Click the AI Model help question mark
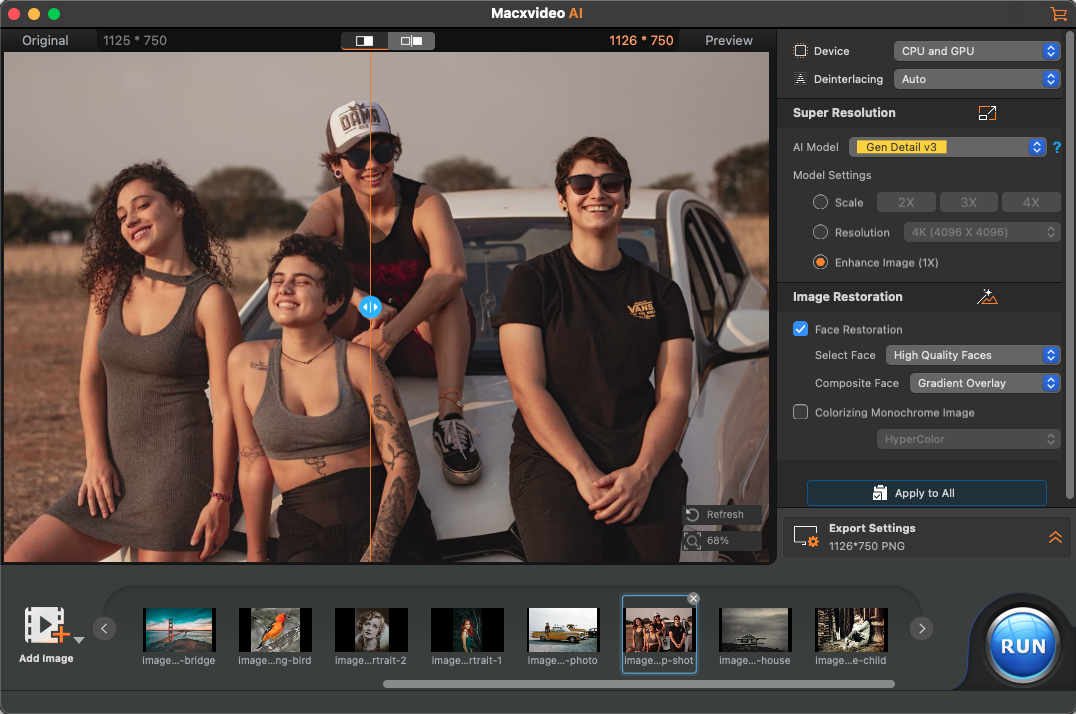This screenshot has width=1076, height=714. coord(1056,147)
